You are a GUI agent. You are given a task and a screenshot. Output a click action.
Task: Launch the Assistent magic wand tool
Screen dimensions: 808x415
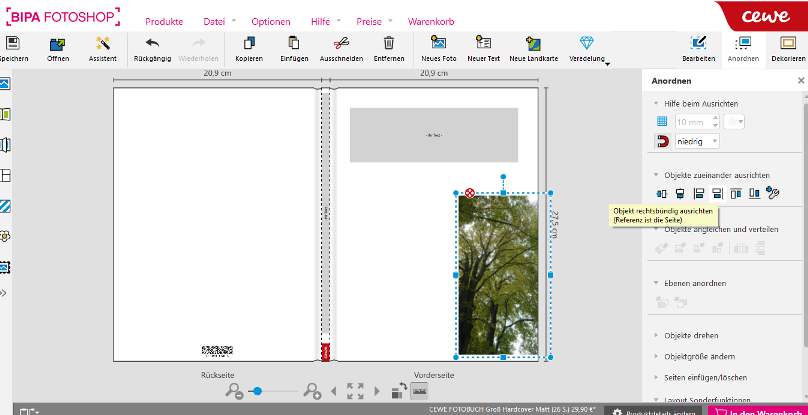(103, 43)
